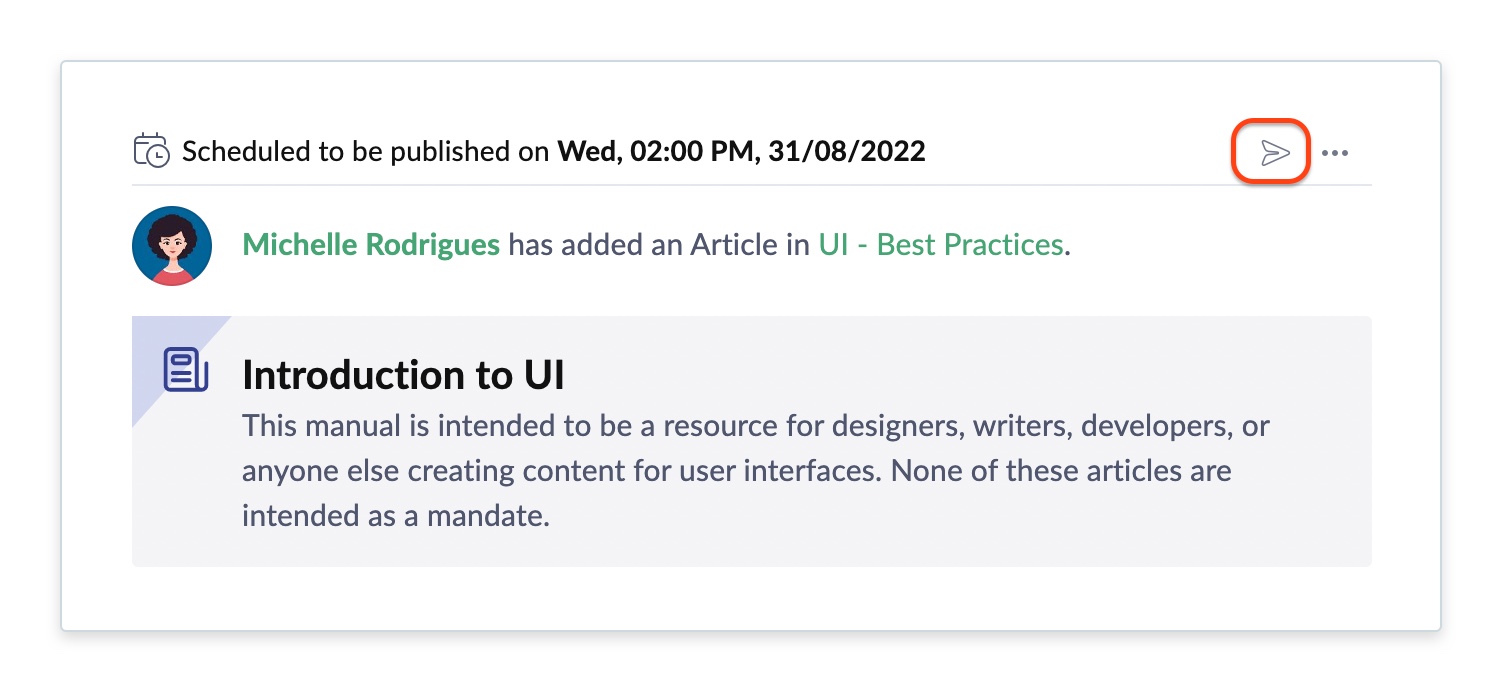Screen dimensions: 1502x692
Task: Open the Michelle Rodrigues name link
Action: click(x=371, y=245)
